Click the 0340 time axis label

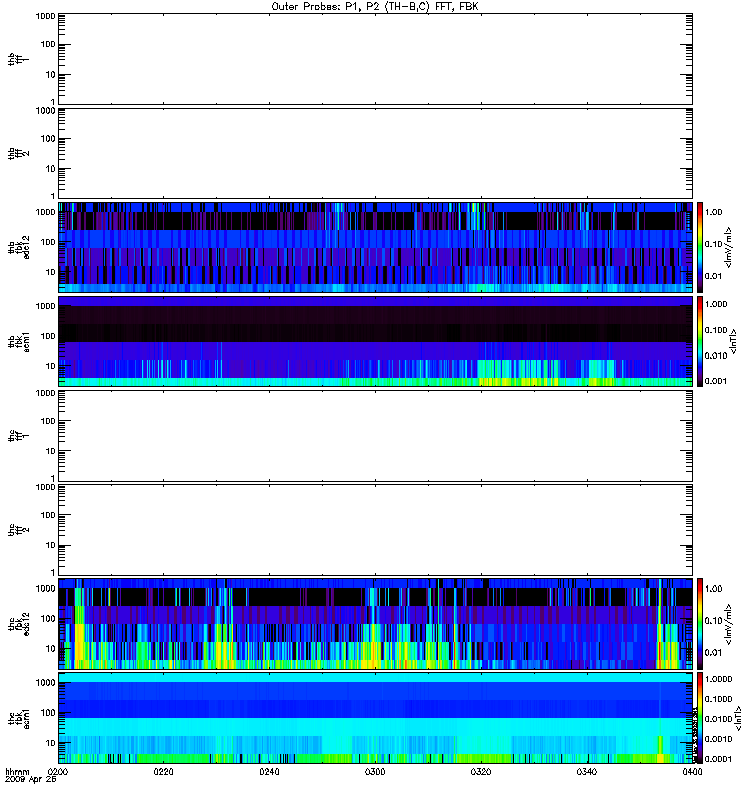click(x=587, y=772)
